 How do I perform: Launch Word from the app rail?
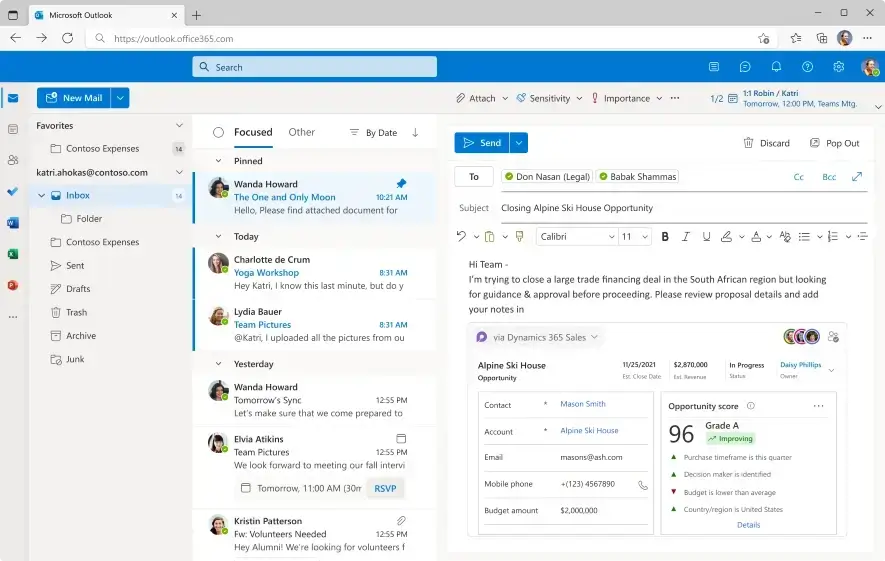13,223
